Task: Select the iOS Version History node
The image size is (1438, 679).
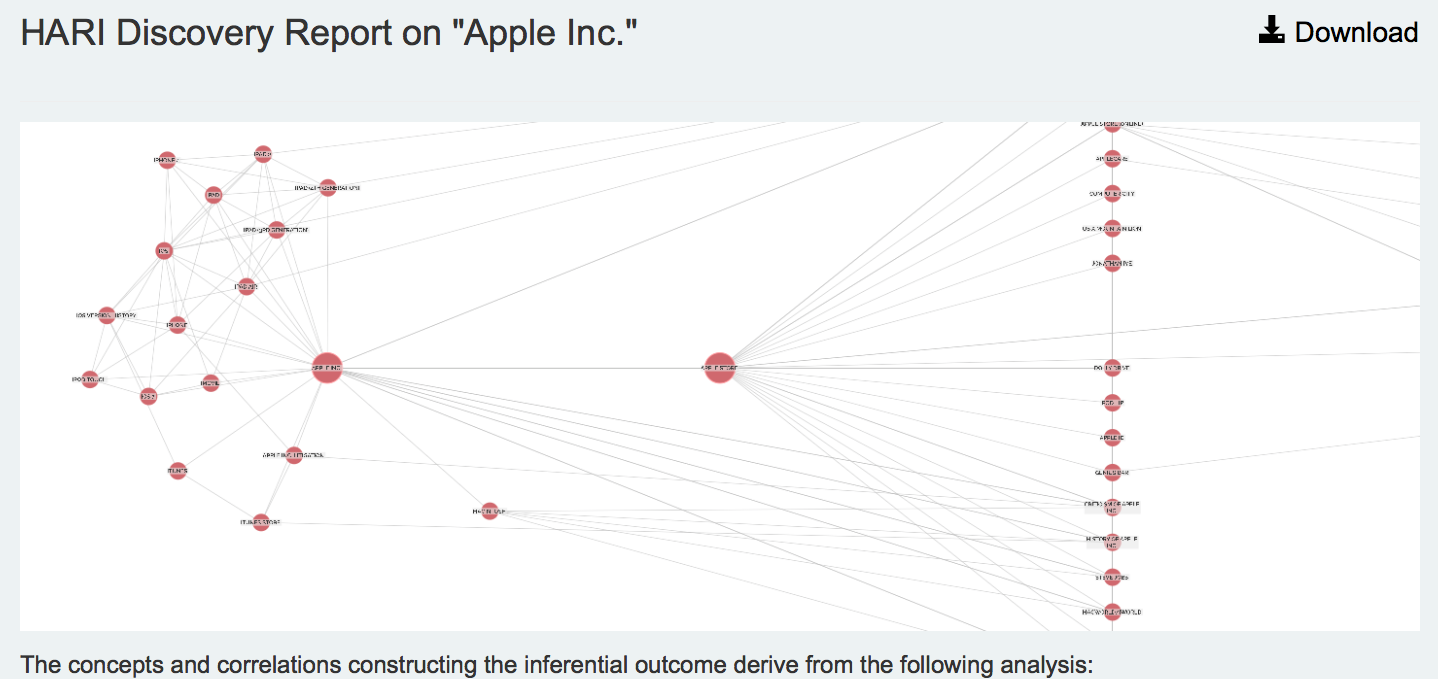Action: [107, 316]
